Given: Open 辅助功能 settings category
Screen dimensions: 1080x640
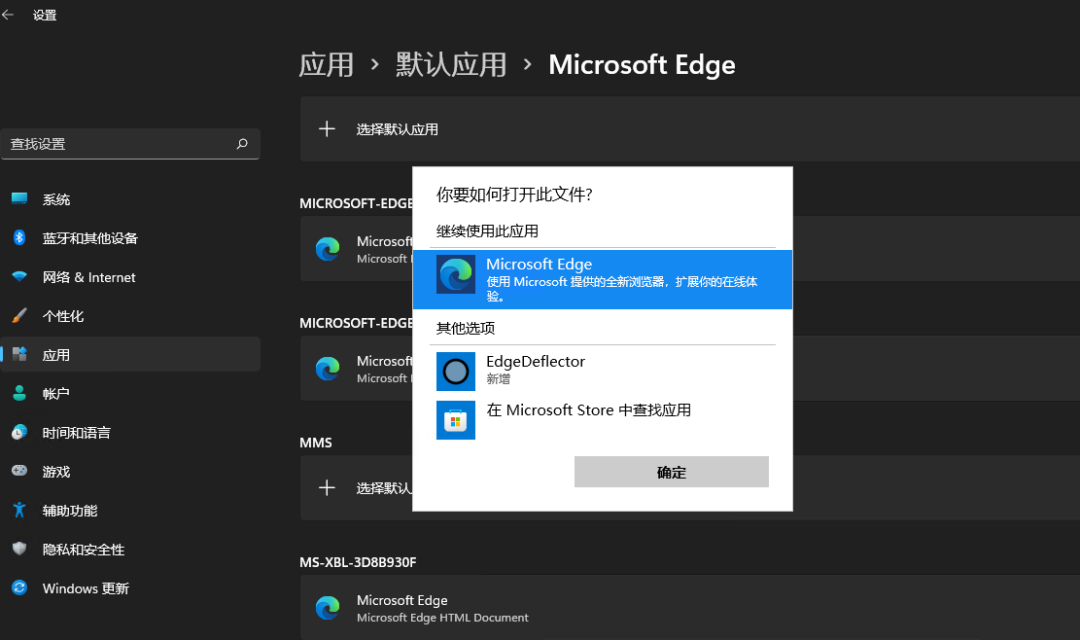Looking at the screenshot, I should [x=130, y=510].
